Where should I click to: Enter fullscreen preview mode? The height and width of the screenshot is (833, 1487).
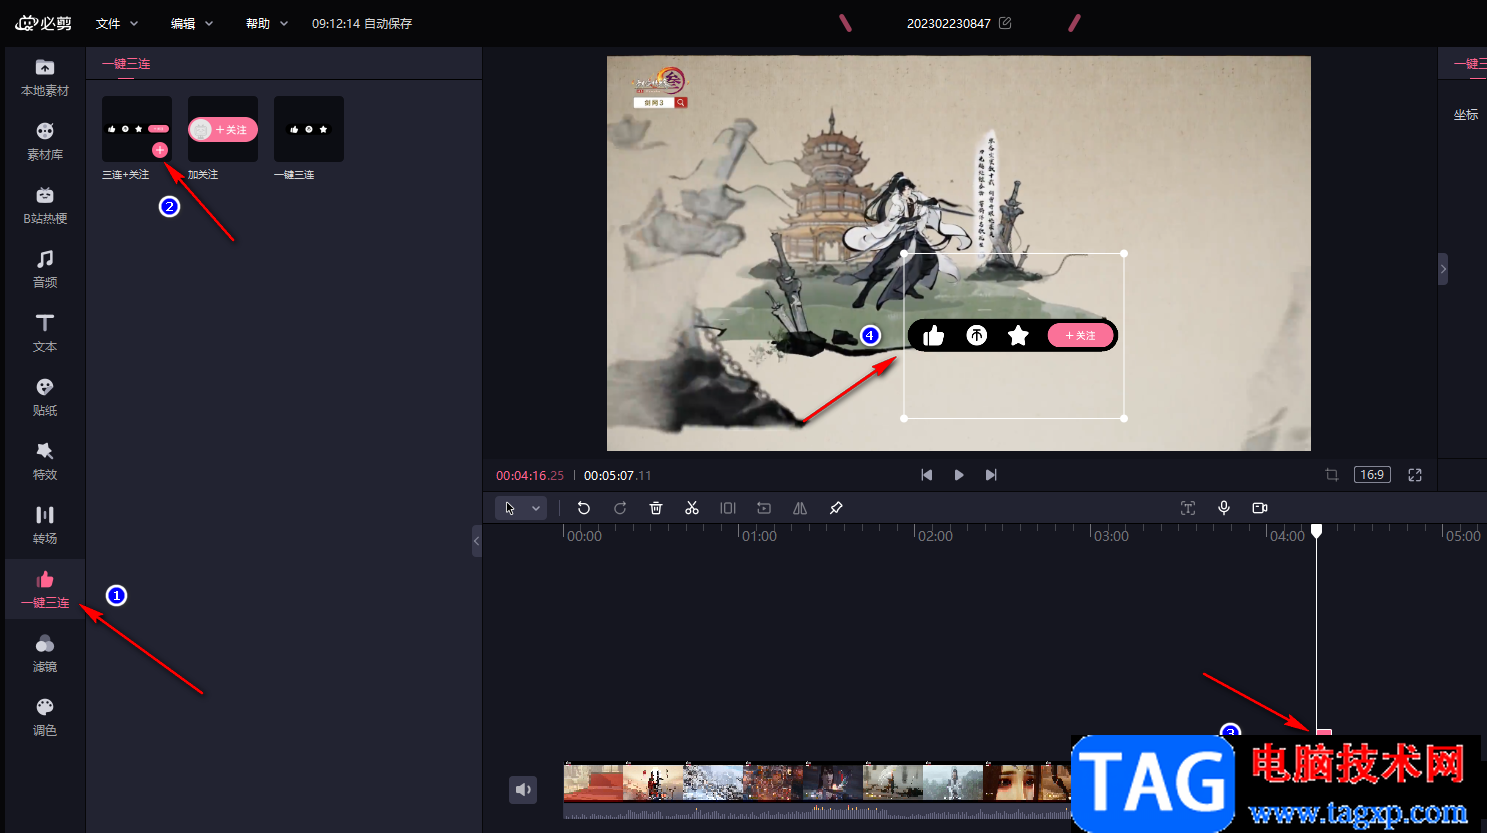coord(1415,475)
